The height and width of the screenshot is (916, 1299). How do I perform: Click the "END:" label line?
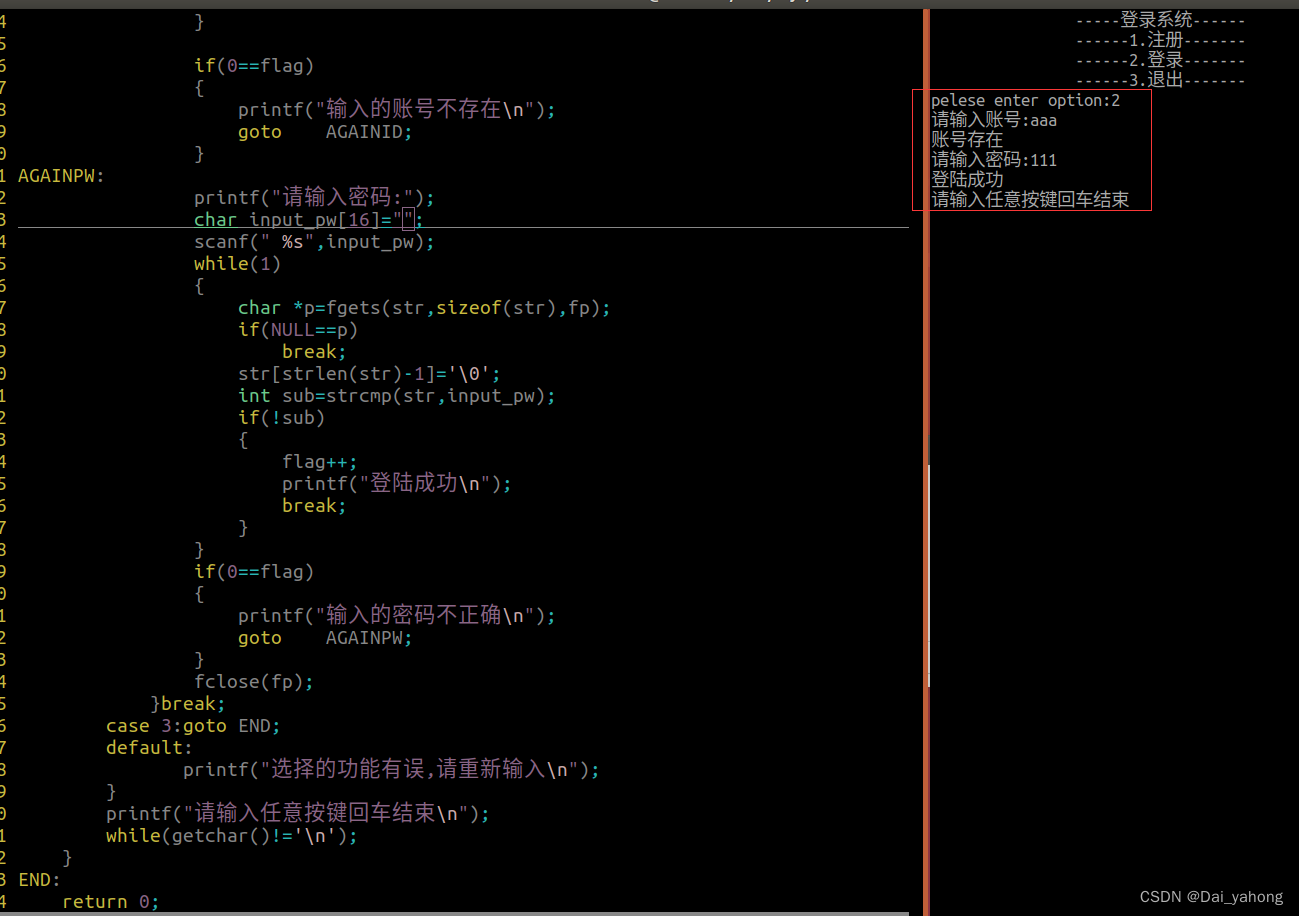click(39, 880)
